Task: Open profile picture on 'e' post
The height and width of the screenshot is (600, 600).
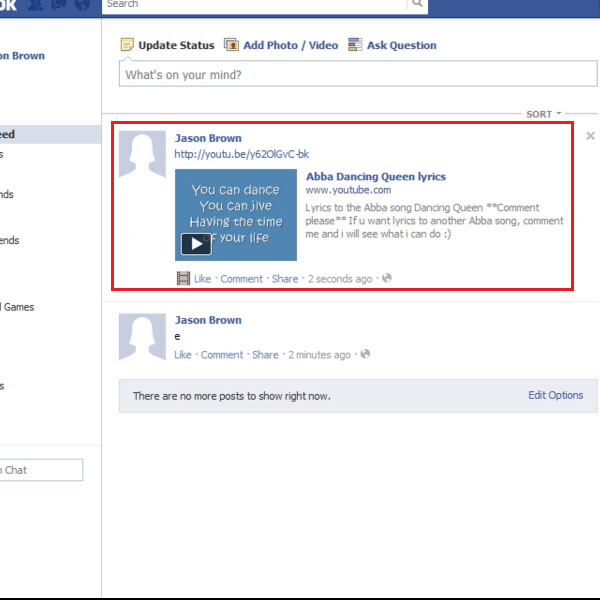Action: pyautogui.click(x=142, y=337)
